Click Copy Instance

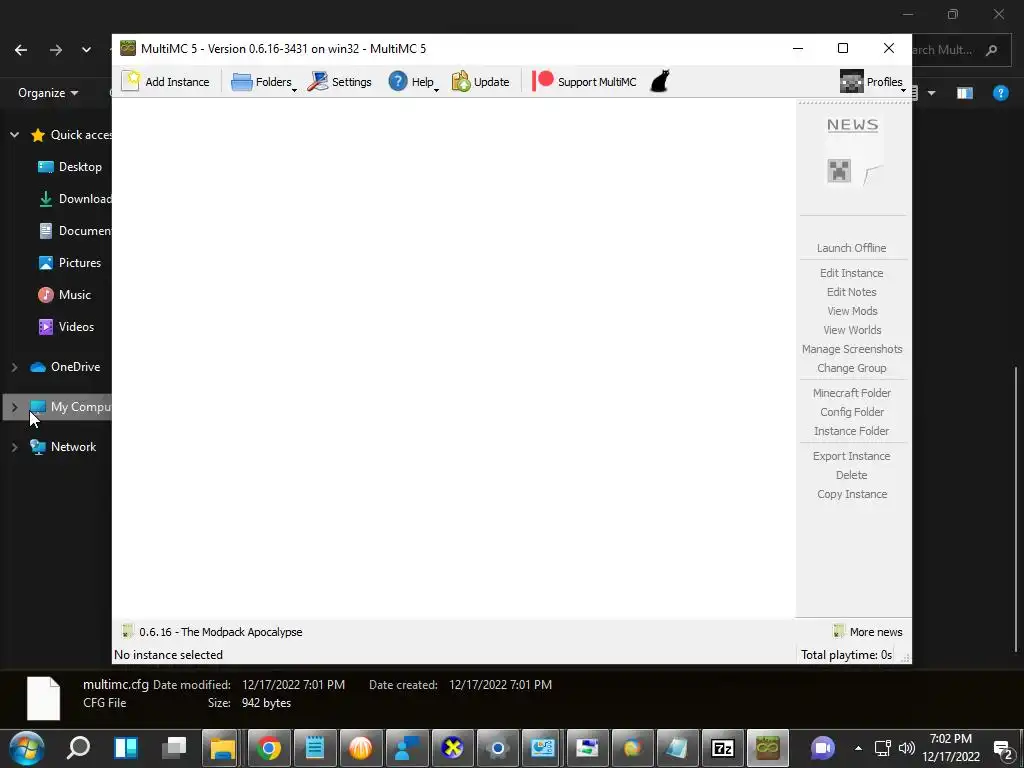(852, 494)
